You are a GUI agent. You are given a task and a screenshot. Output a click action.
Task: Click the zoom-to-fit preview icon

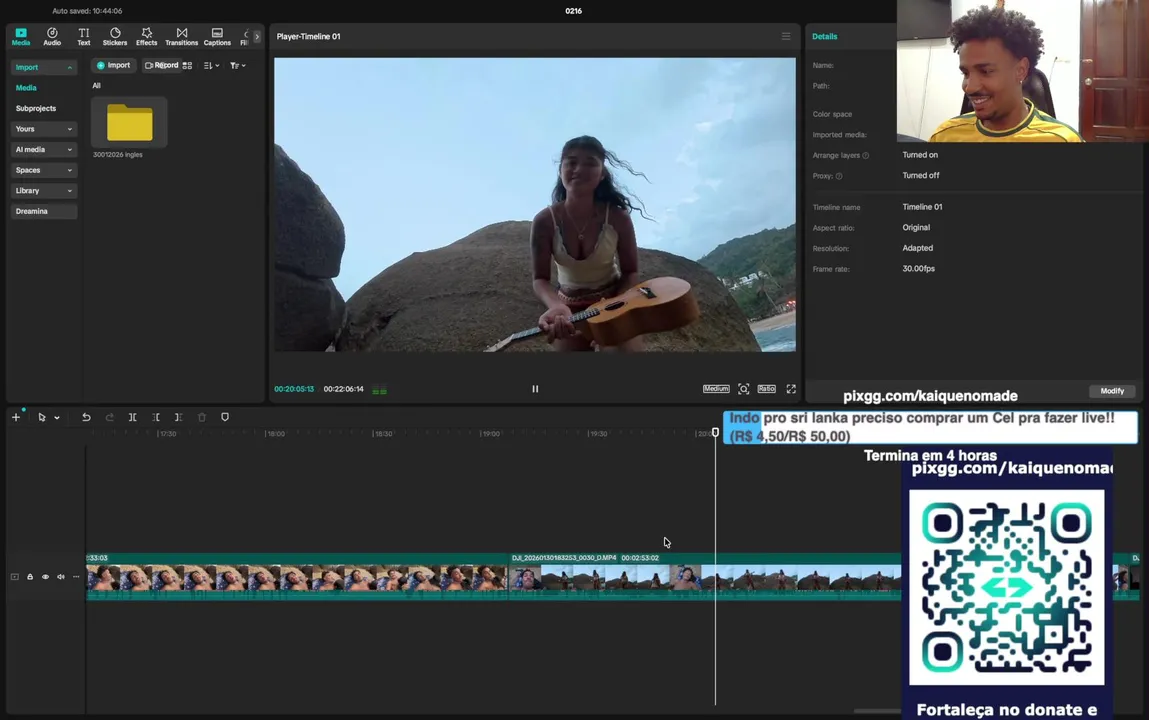tap(744, 389)
